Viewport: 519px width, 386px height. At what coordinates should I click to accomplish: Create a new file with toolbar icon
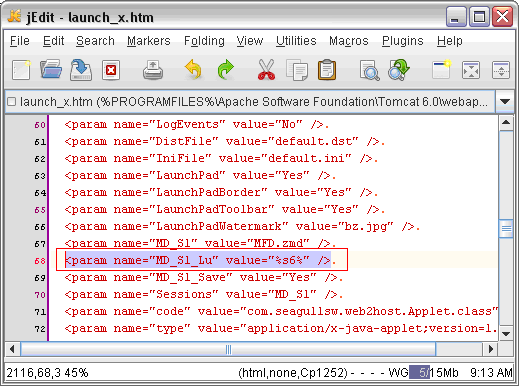21,70
